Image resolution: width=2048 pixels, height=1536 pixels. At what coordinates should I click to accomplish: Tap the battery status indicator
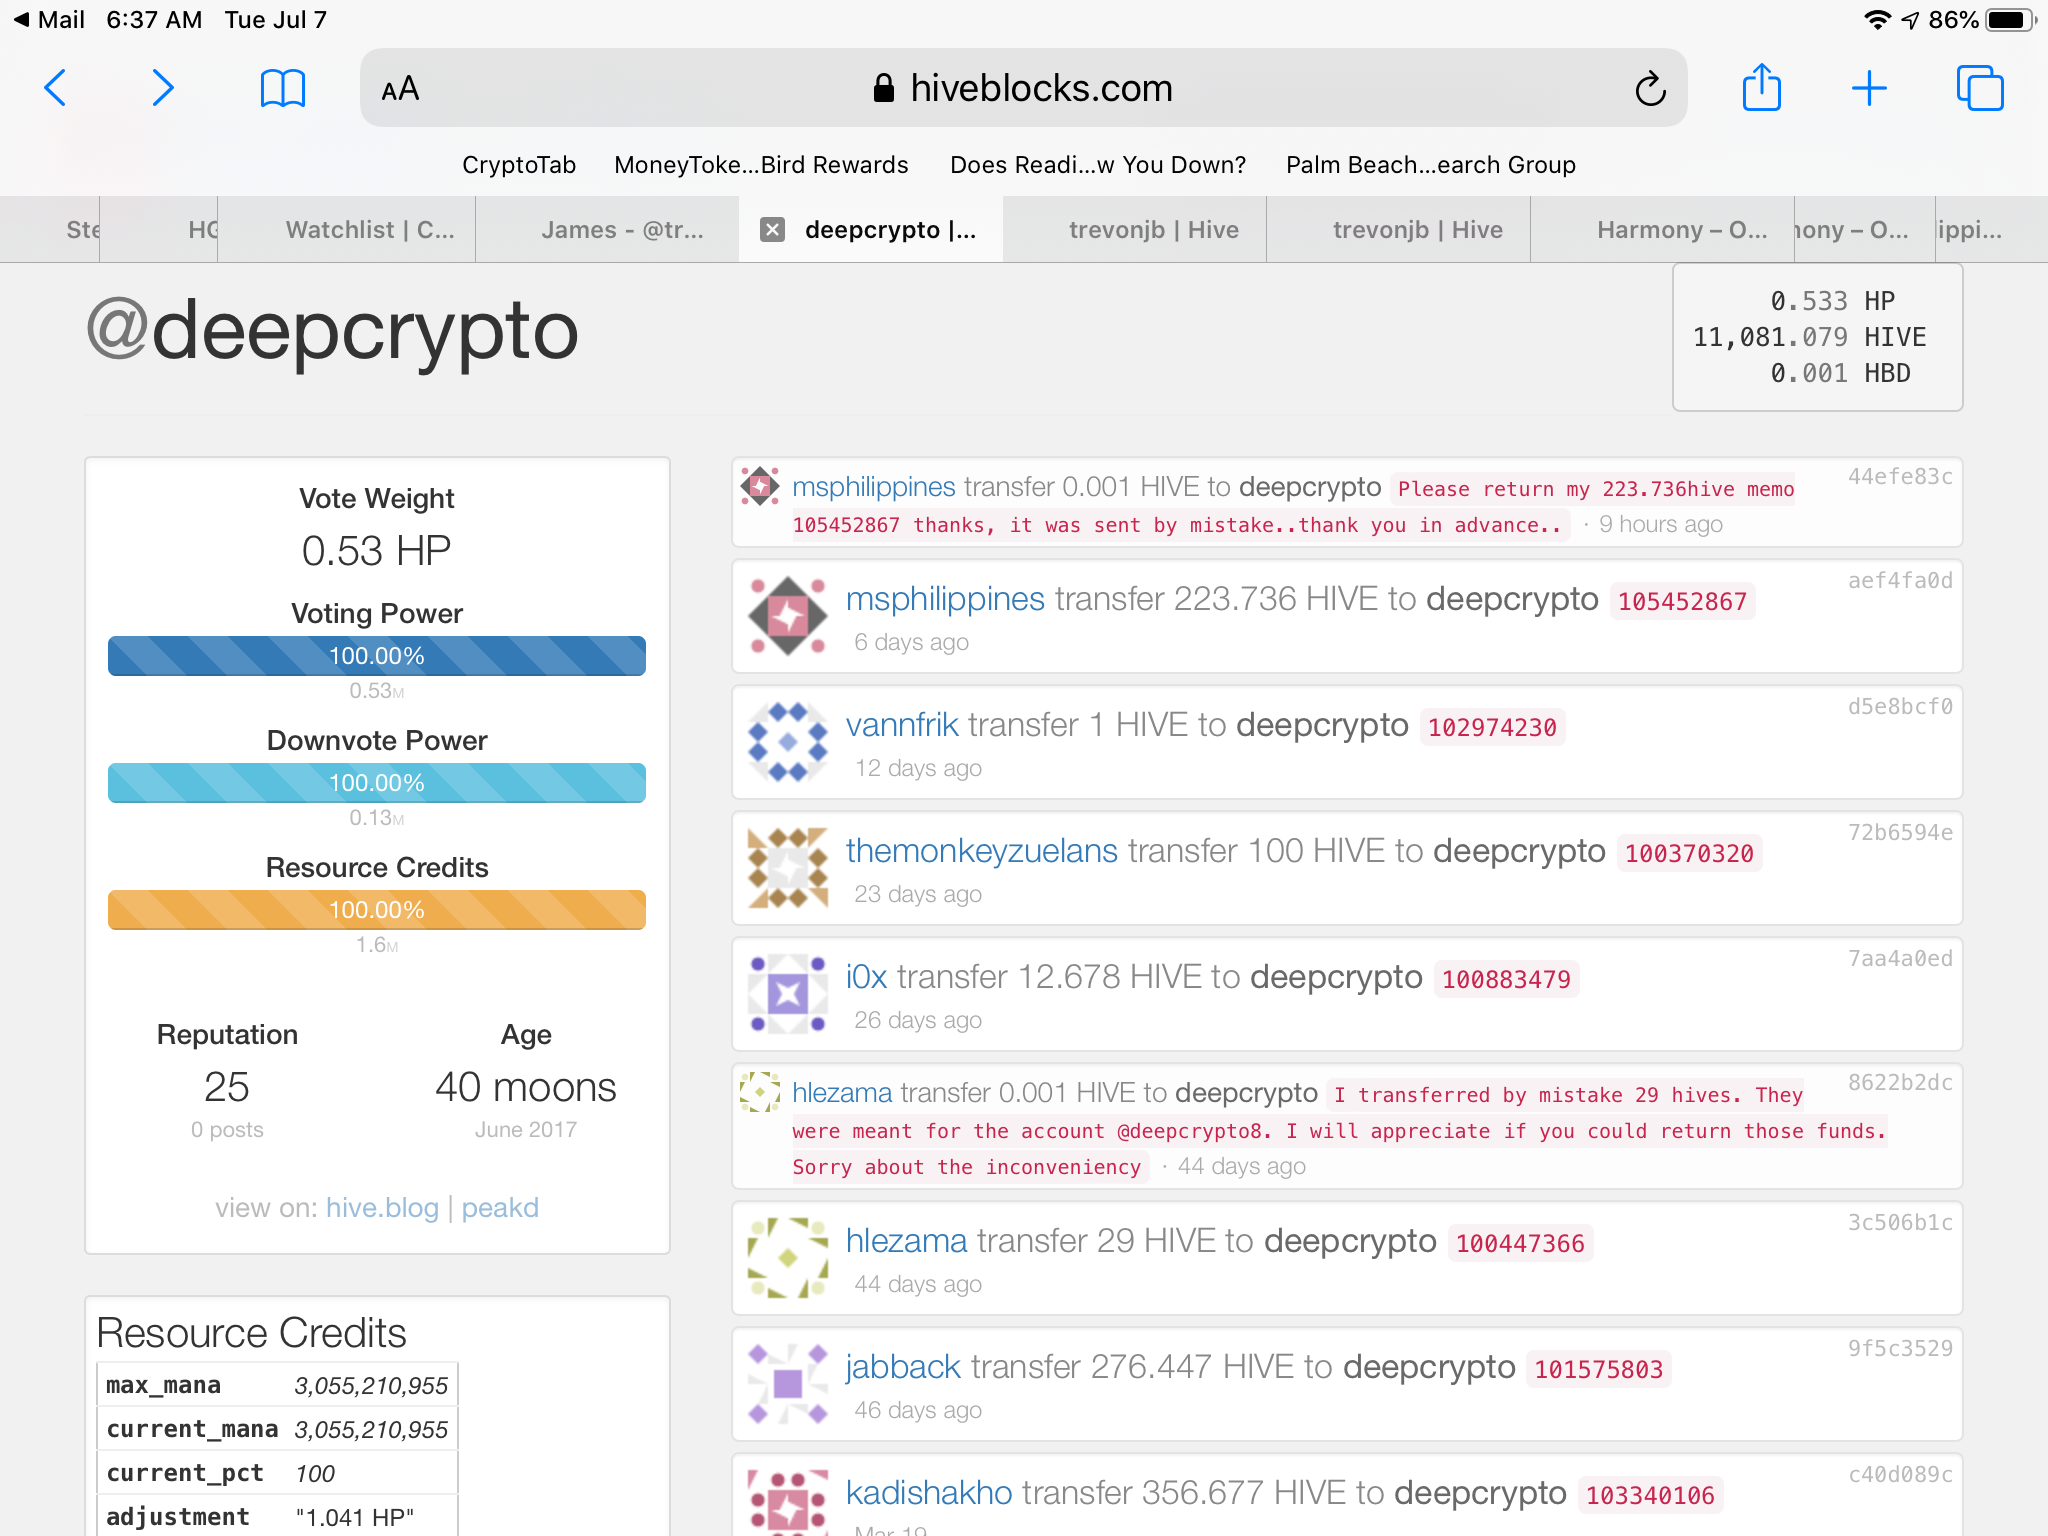coord(2011,20)
